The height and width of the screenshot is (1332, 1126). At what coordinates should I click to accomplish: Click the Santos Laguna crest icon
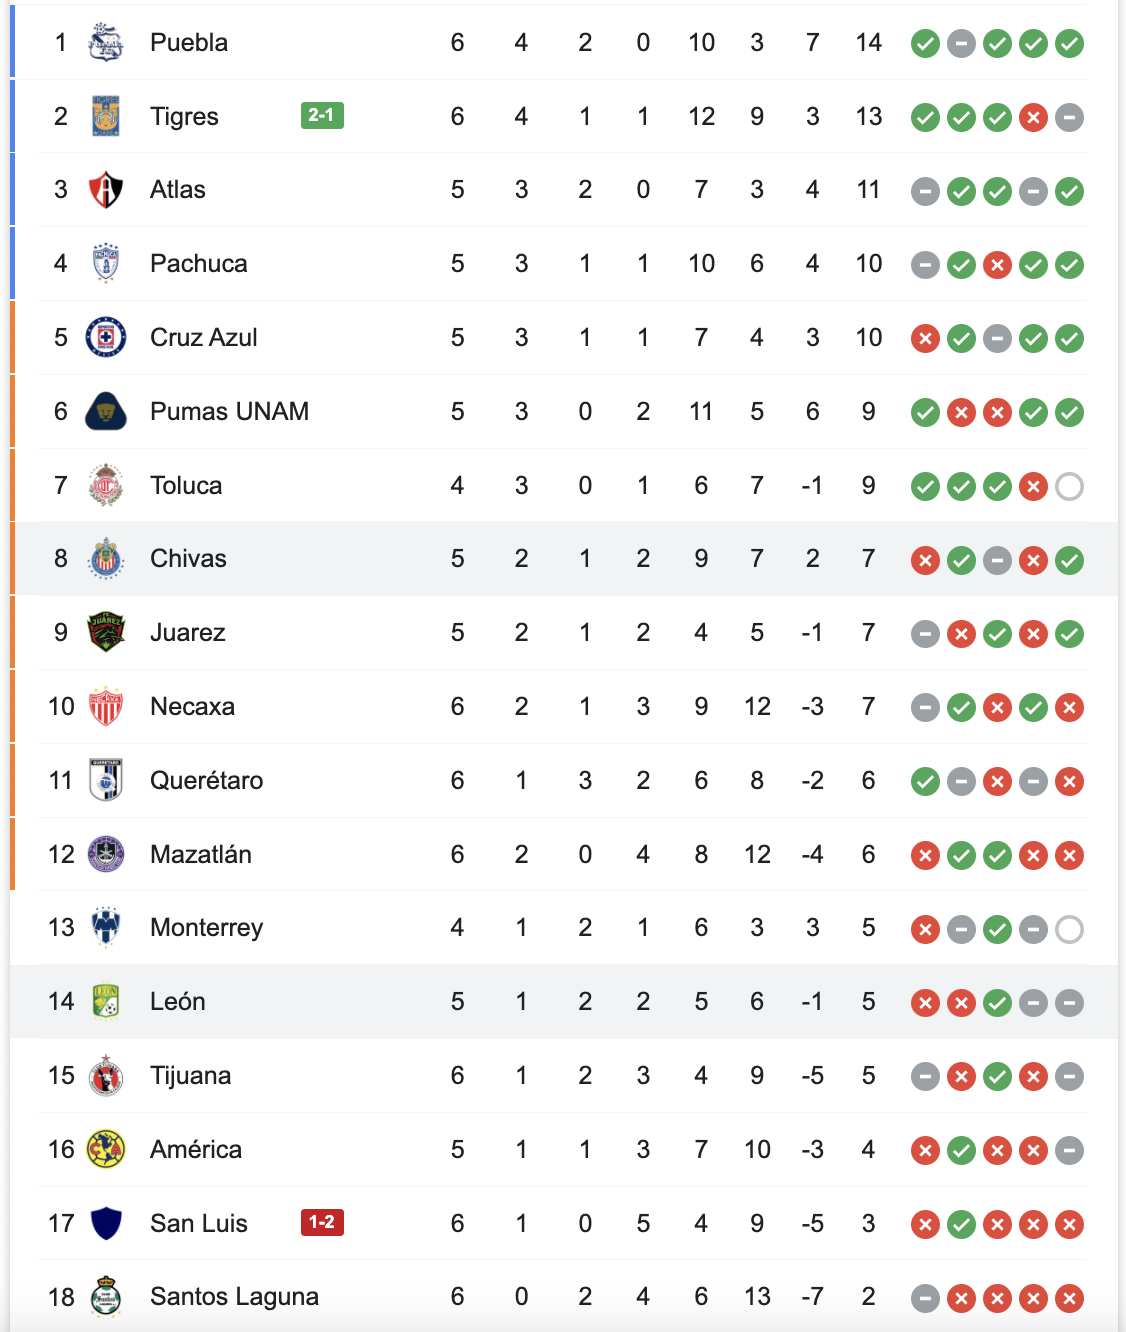tap(106, 1297)
